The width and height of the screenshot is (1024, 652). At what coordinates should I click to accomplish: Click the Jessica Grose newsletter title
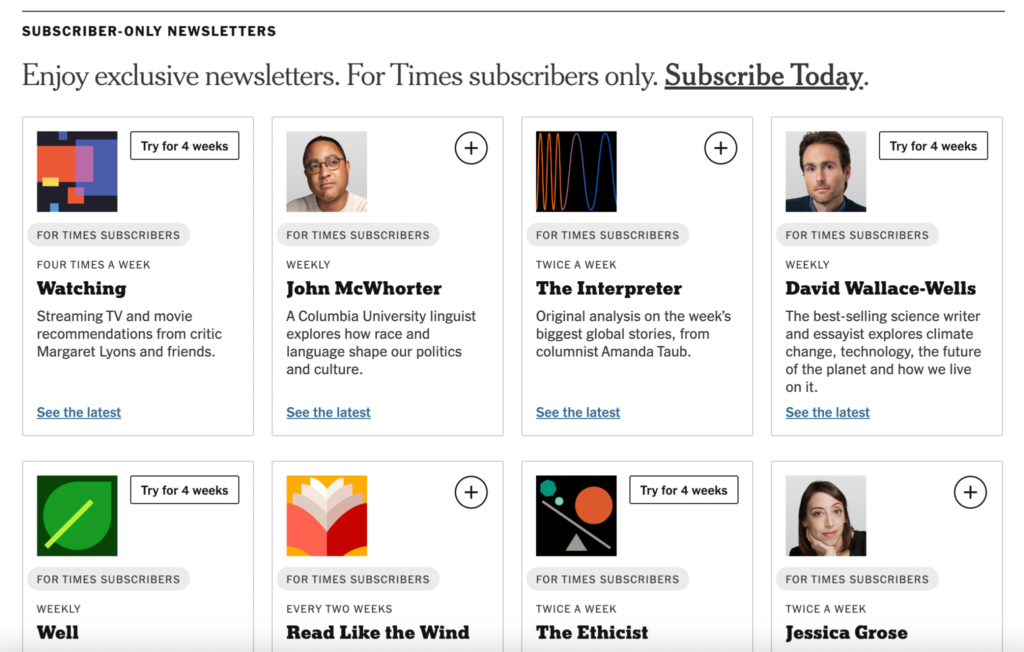(x=846, y=633)
